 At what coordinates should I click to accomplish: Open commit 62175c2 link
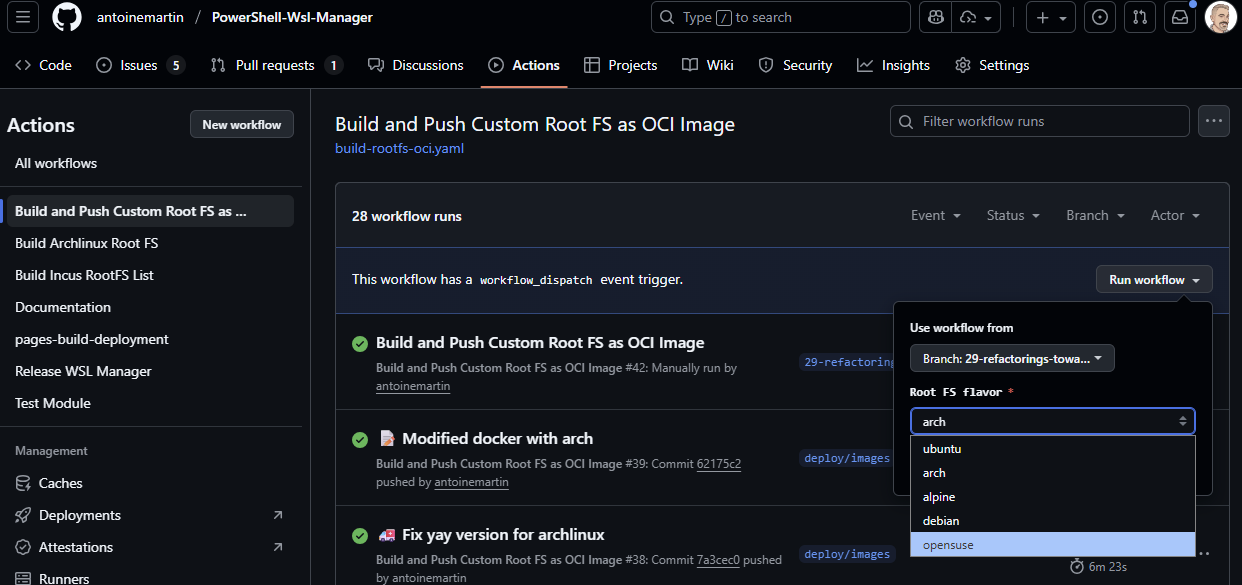tap(719, 464)
